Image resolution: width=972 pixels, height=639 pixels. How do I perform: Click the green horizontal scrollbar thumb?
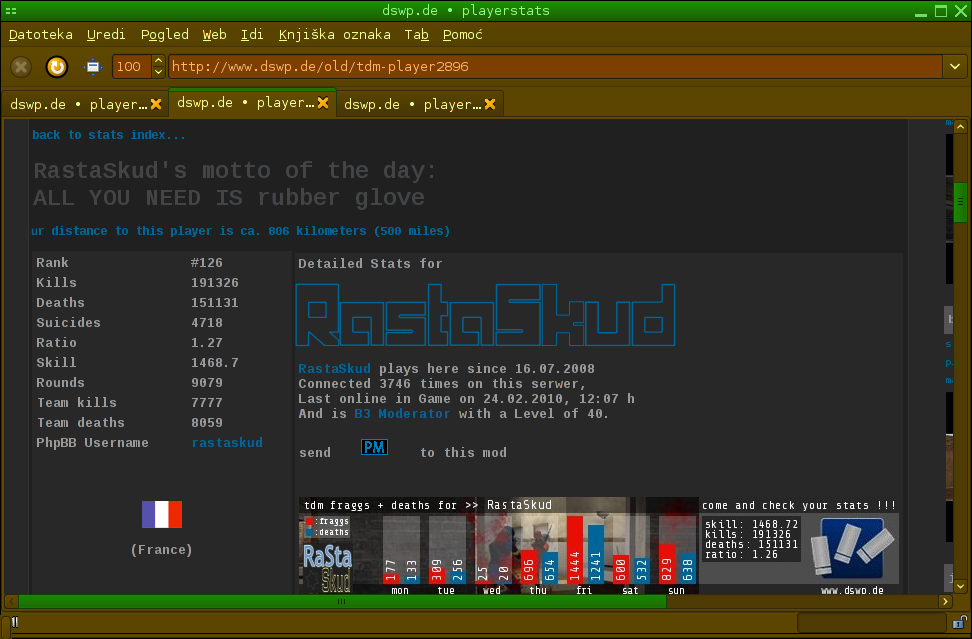pyautogui.click(x=342, y=602)
